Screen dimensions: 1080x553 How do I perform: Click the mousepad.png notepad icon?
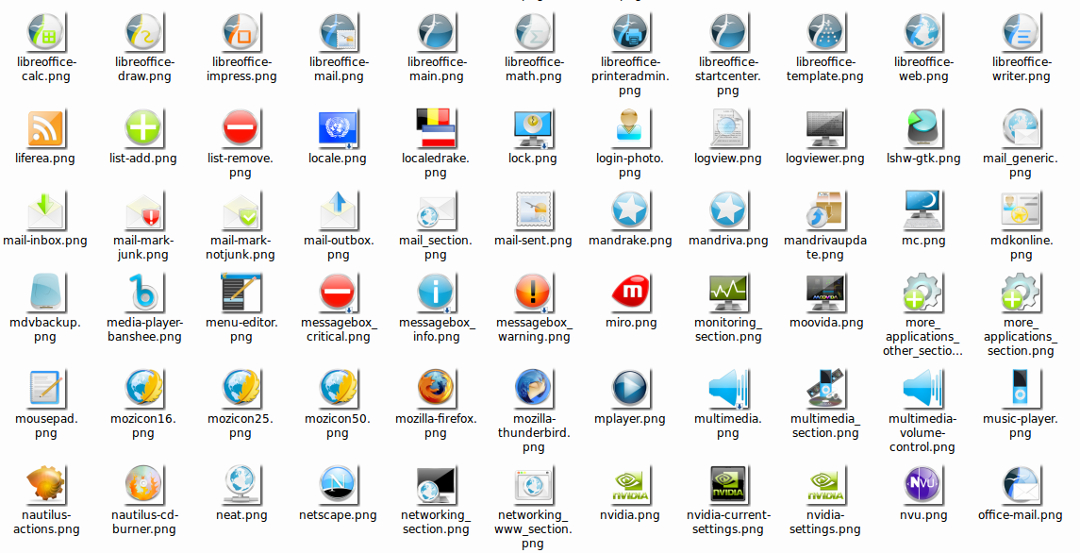coord(45,388)
